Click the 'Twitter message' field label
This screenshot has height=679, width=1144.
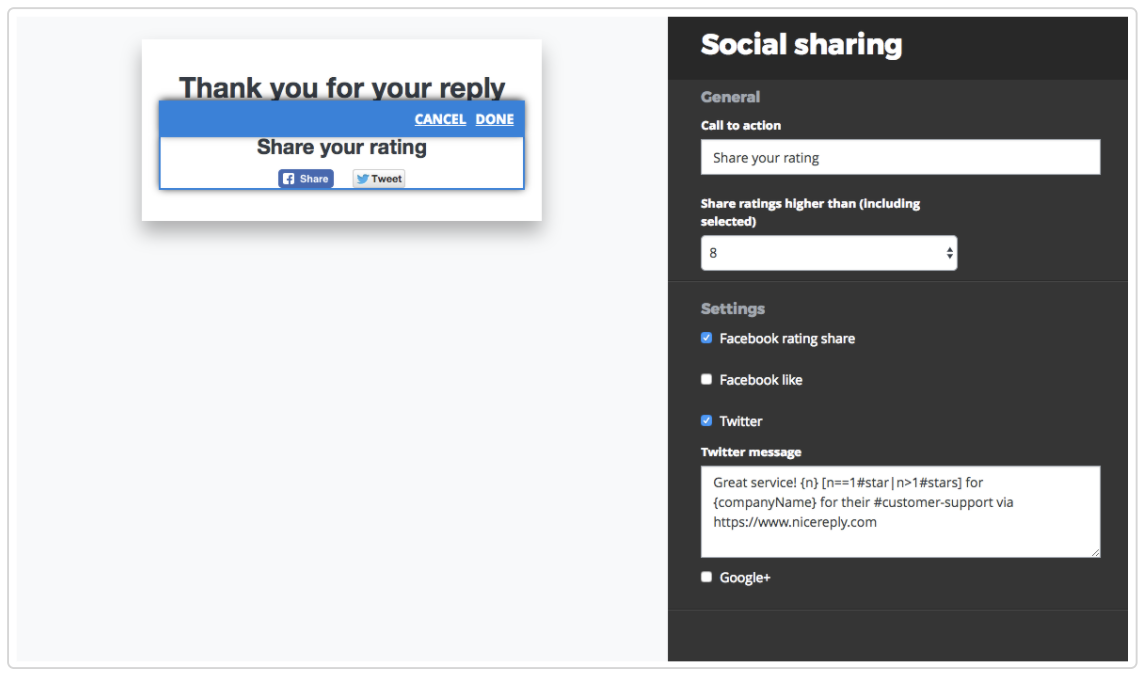[x=751, y=452]
